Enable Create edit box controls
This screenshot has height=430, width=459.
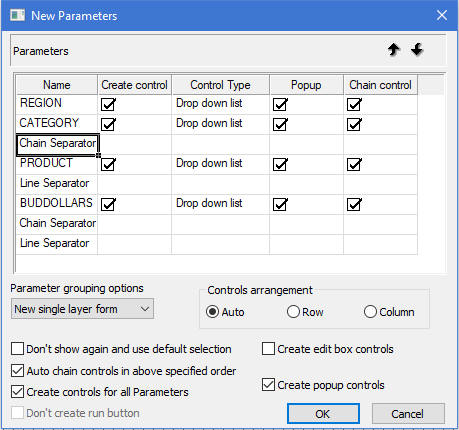[268, 349]
